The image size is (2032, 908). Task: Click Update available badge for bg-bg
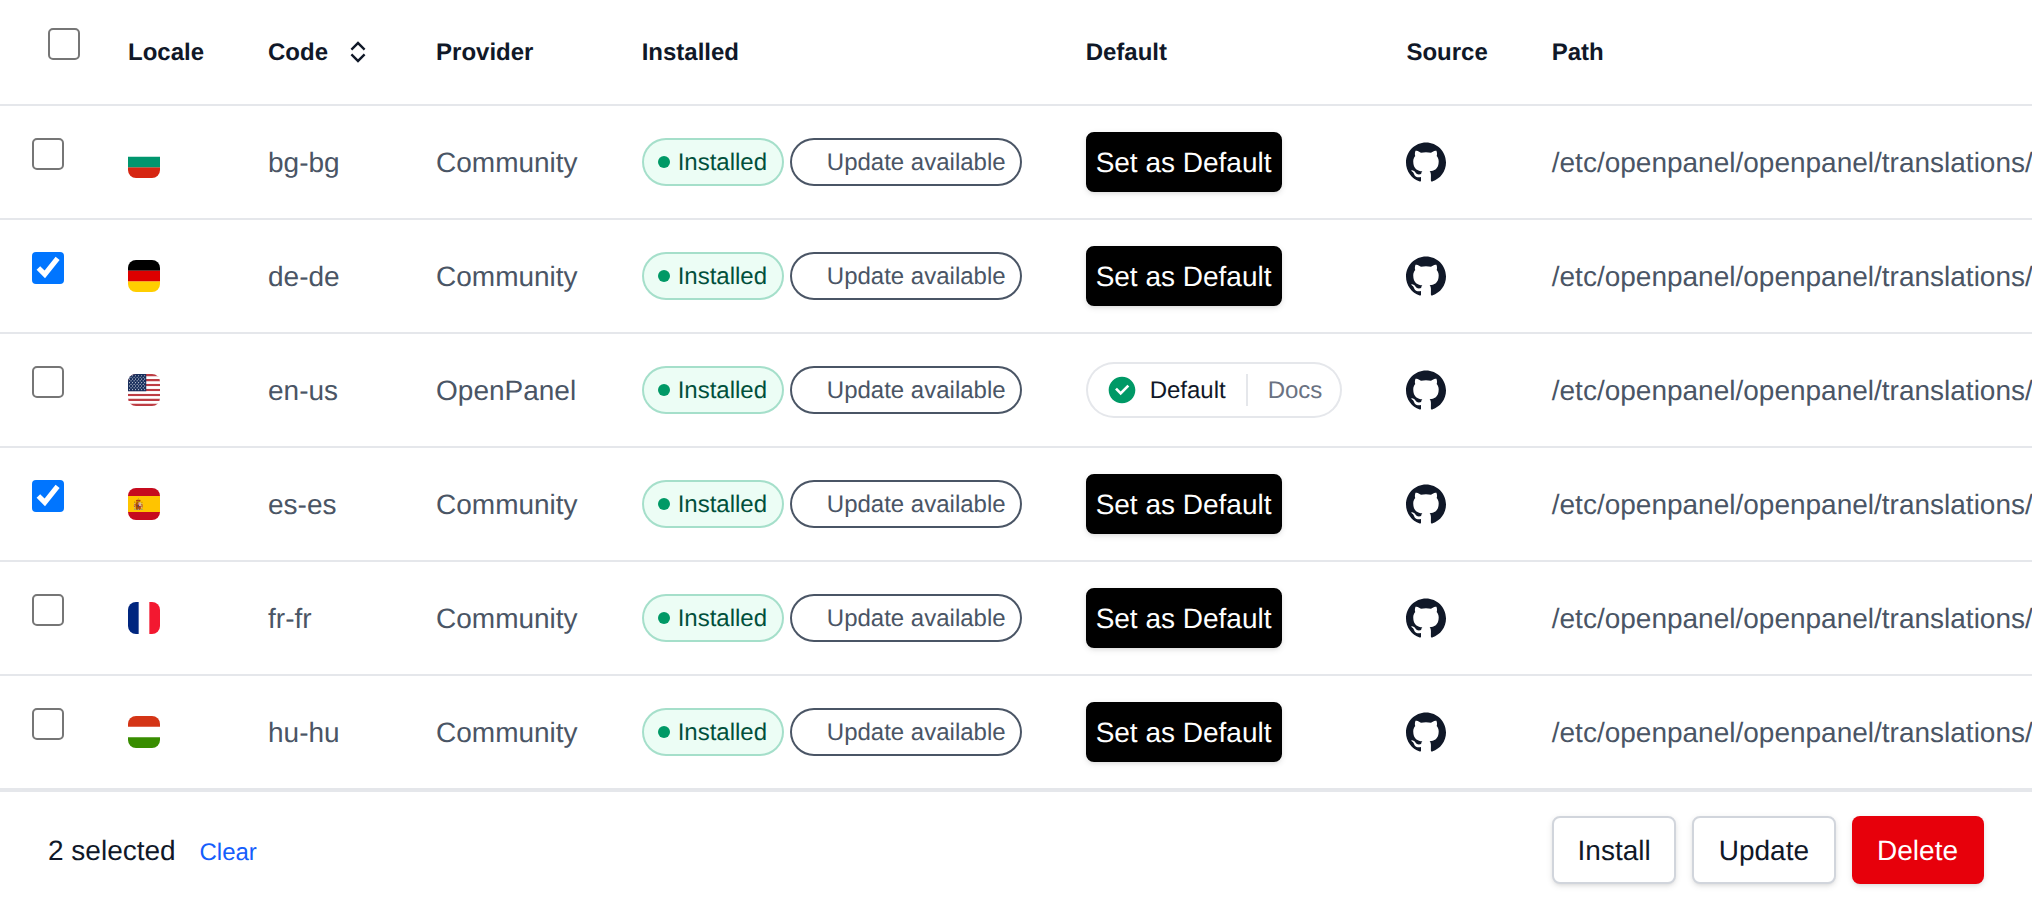906,162
